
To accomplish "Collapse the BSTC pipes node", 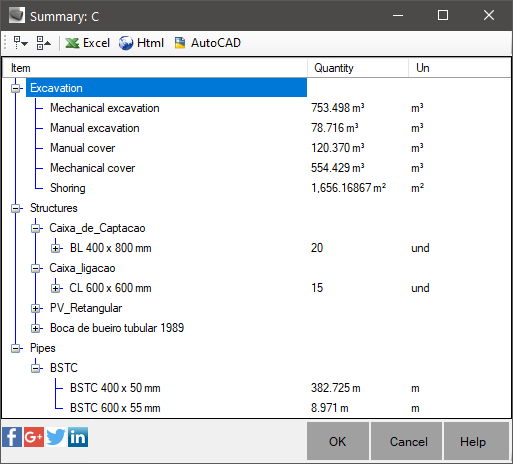I will click(x=36, y=368).
